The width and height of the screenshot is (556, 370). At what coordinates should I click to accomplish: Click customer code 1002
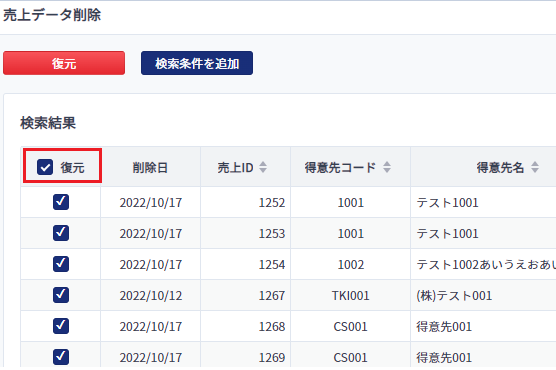(351, 265)
